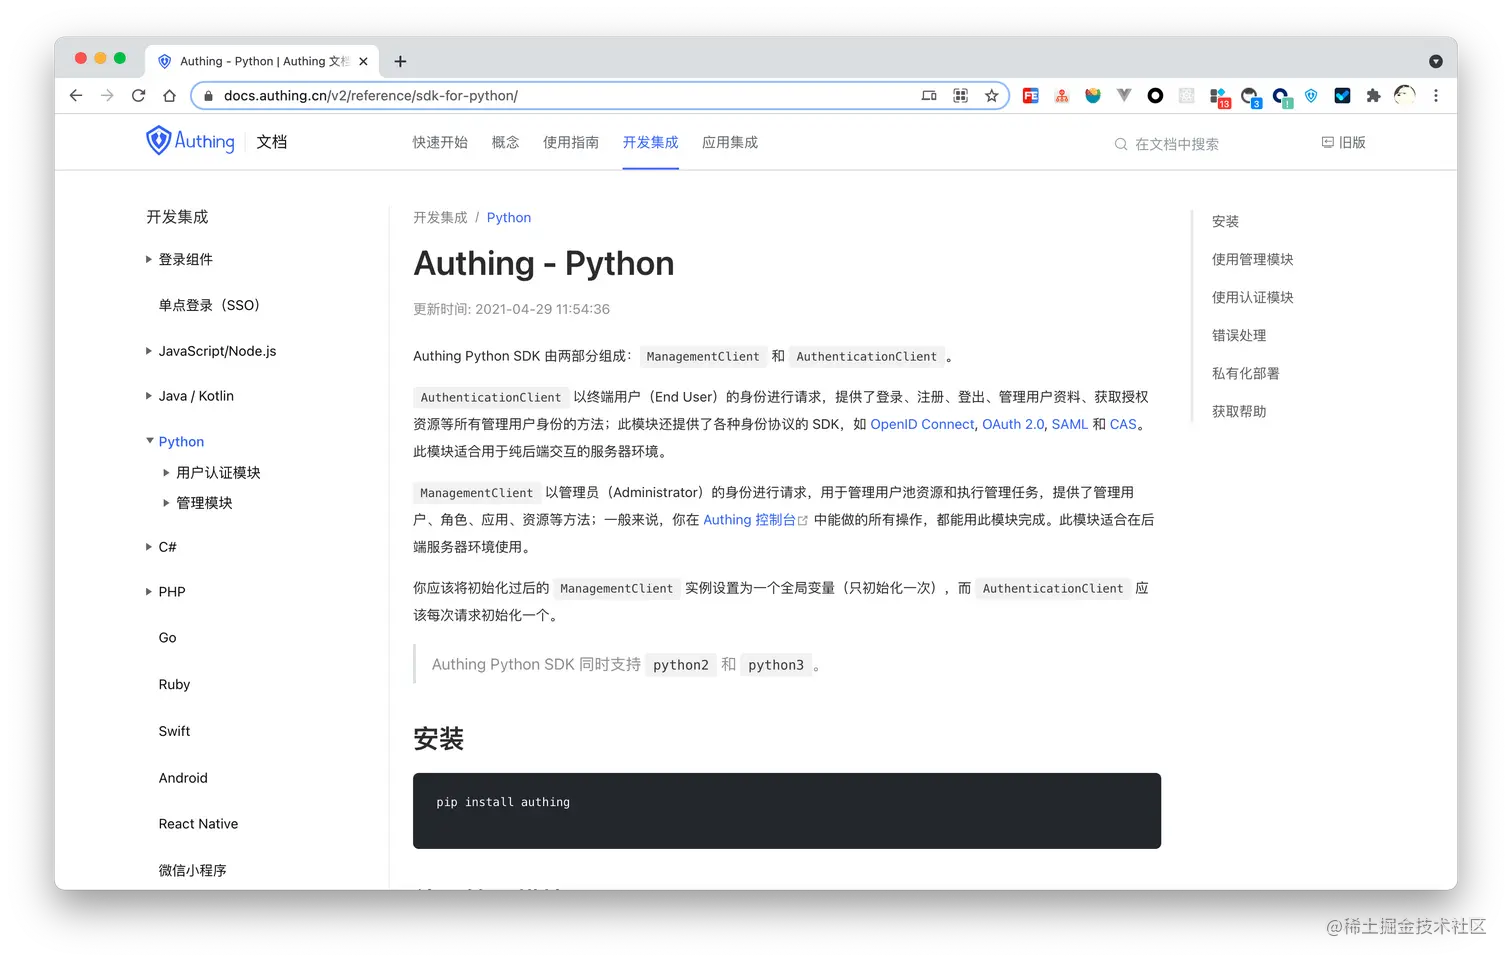Click the Authing logo in the header
This screenshot has height=962, width=1512.
[190, 141]
